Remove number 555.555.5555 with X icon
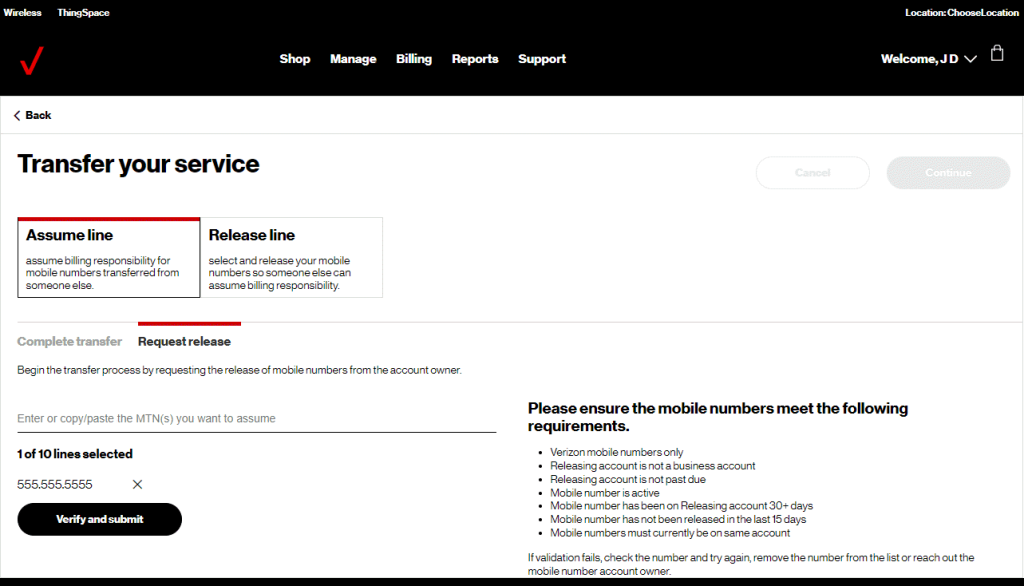This screenshot has width=1024, height=586. coord(137,485)
